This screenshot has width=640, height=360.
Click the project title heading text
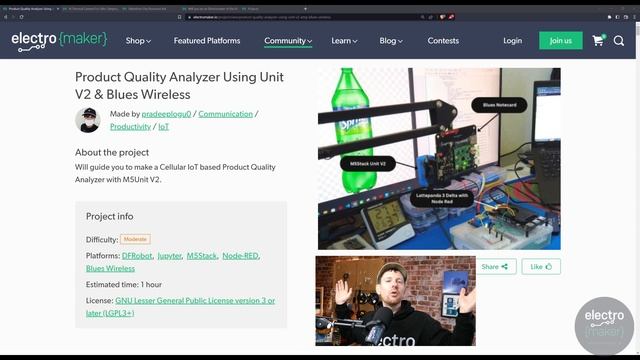pyautogui.click(x=179, y=86)
